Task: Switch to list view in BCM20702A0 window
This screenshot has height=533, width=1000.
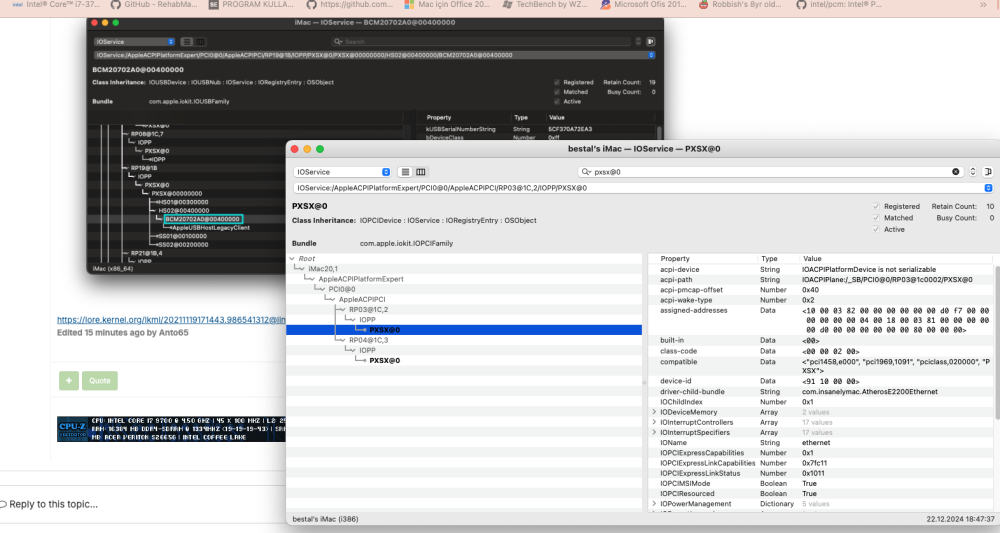Action: (186, 42)
